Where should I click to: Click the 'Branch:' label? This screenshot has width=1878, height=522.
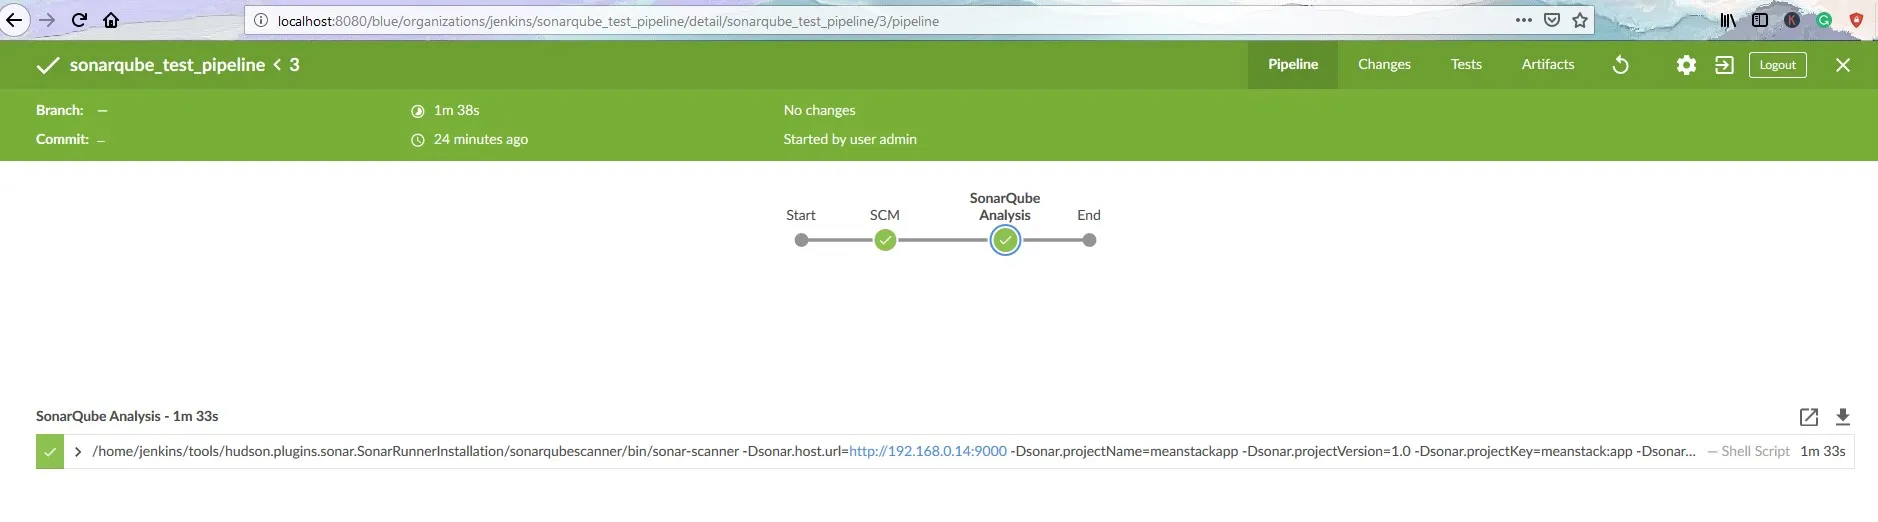[60, 110]
